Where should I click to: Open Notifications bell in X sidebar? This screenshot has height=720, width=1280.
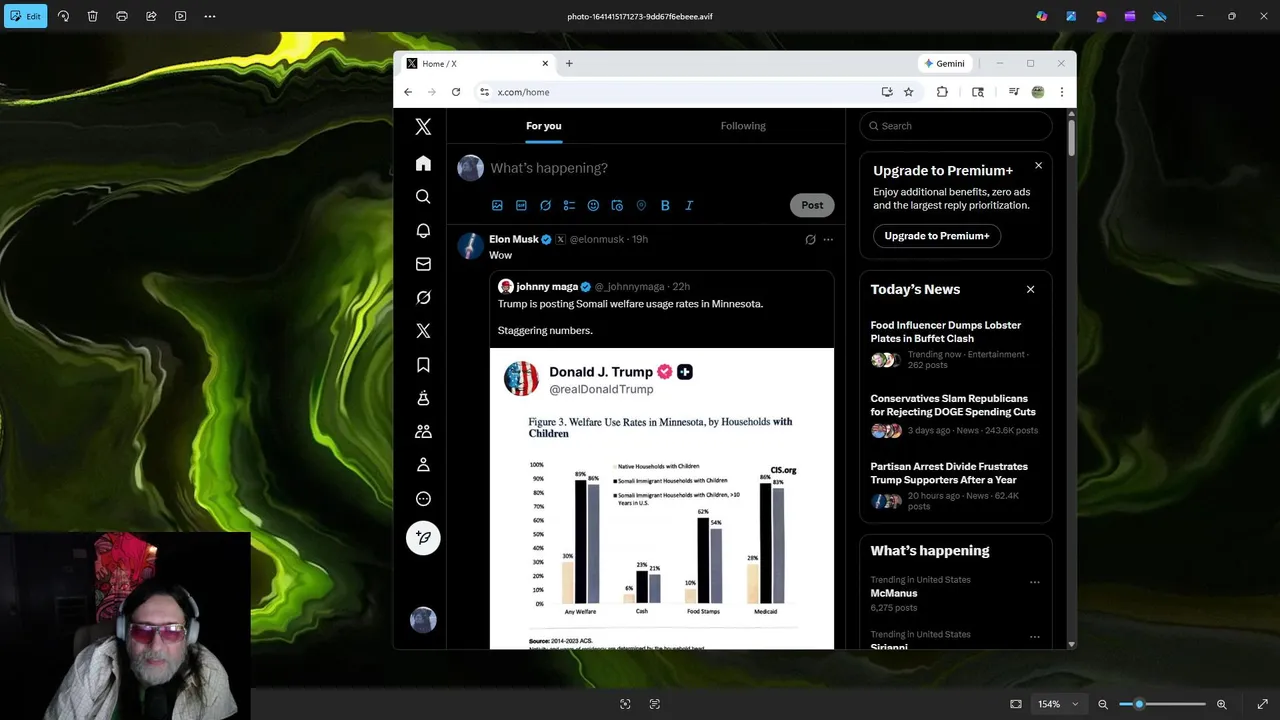(x=423, y=230)
